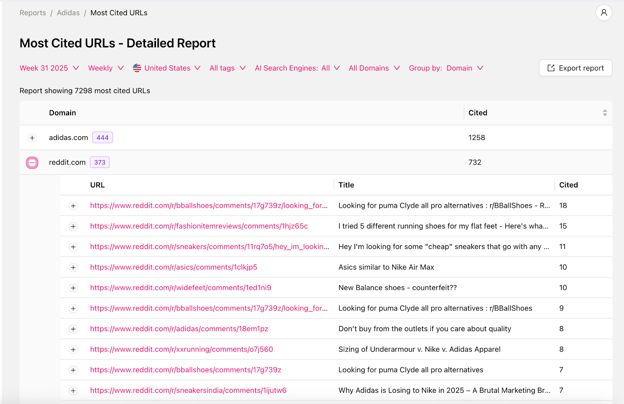
Task: Open the bballshoes URL cited 18 times
Action: coord(209,205)
